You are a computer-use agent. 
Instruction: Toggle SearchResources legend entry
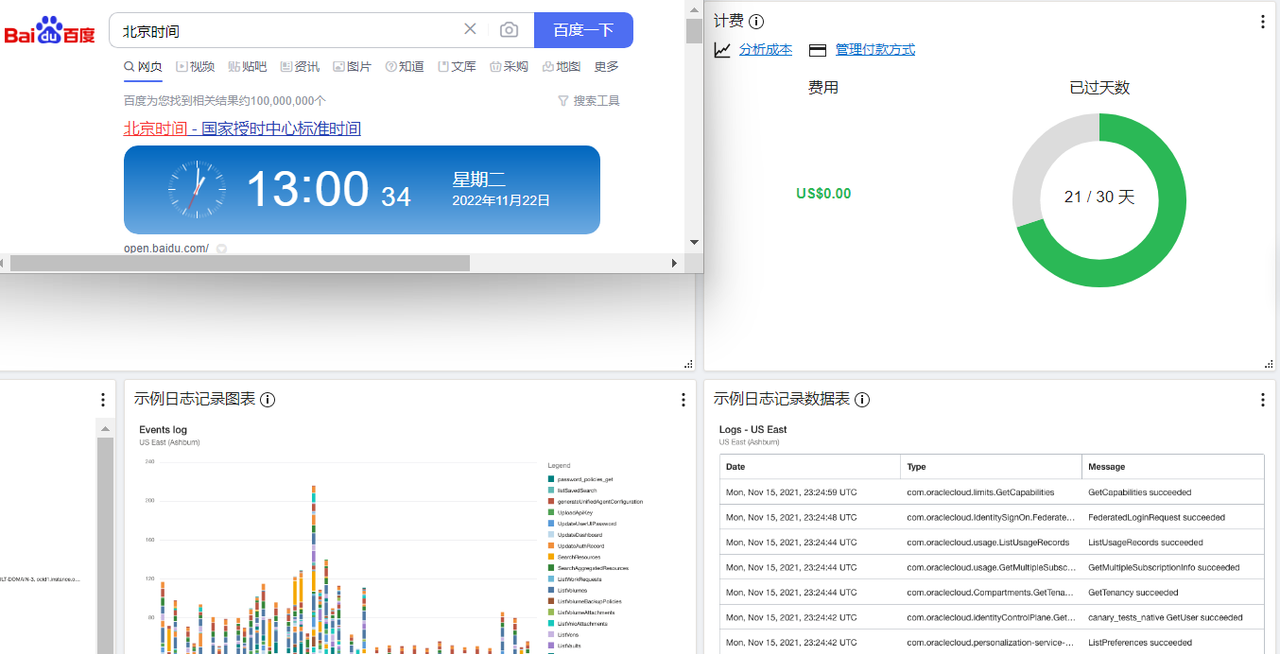(575, 557)
